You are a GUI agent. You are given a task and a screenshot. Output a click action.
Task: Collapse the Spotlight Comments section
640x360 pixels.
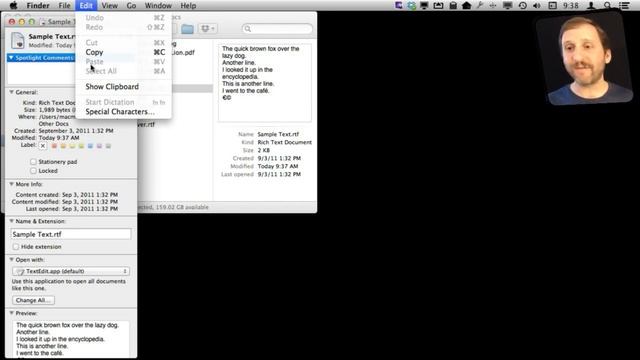pos(11,58)
